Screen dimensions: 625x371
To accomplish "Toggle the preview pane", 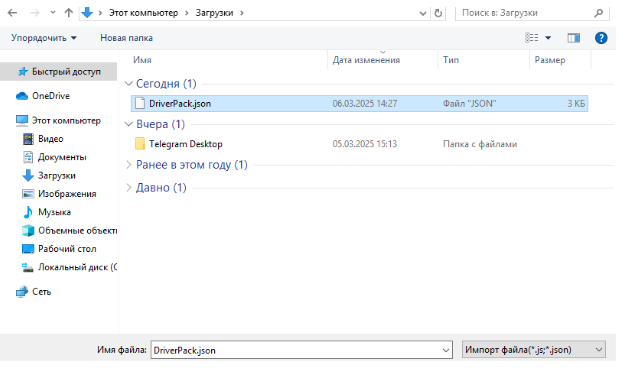I will click(x=574, y=38).
